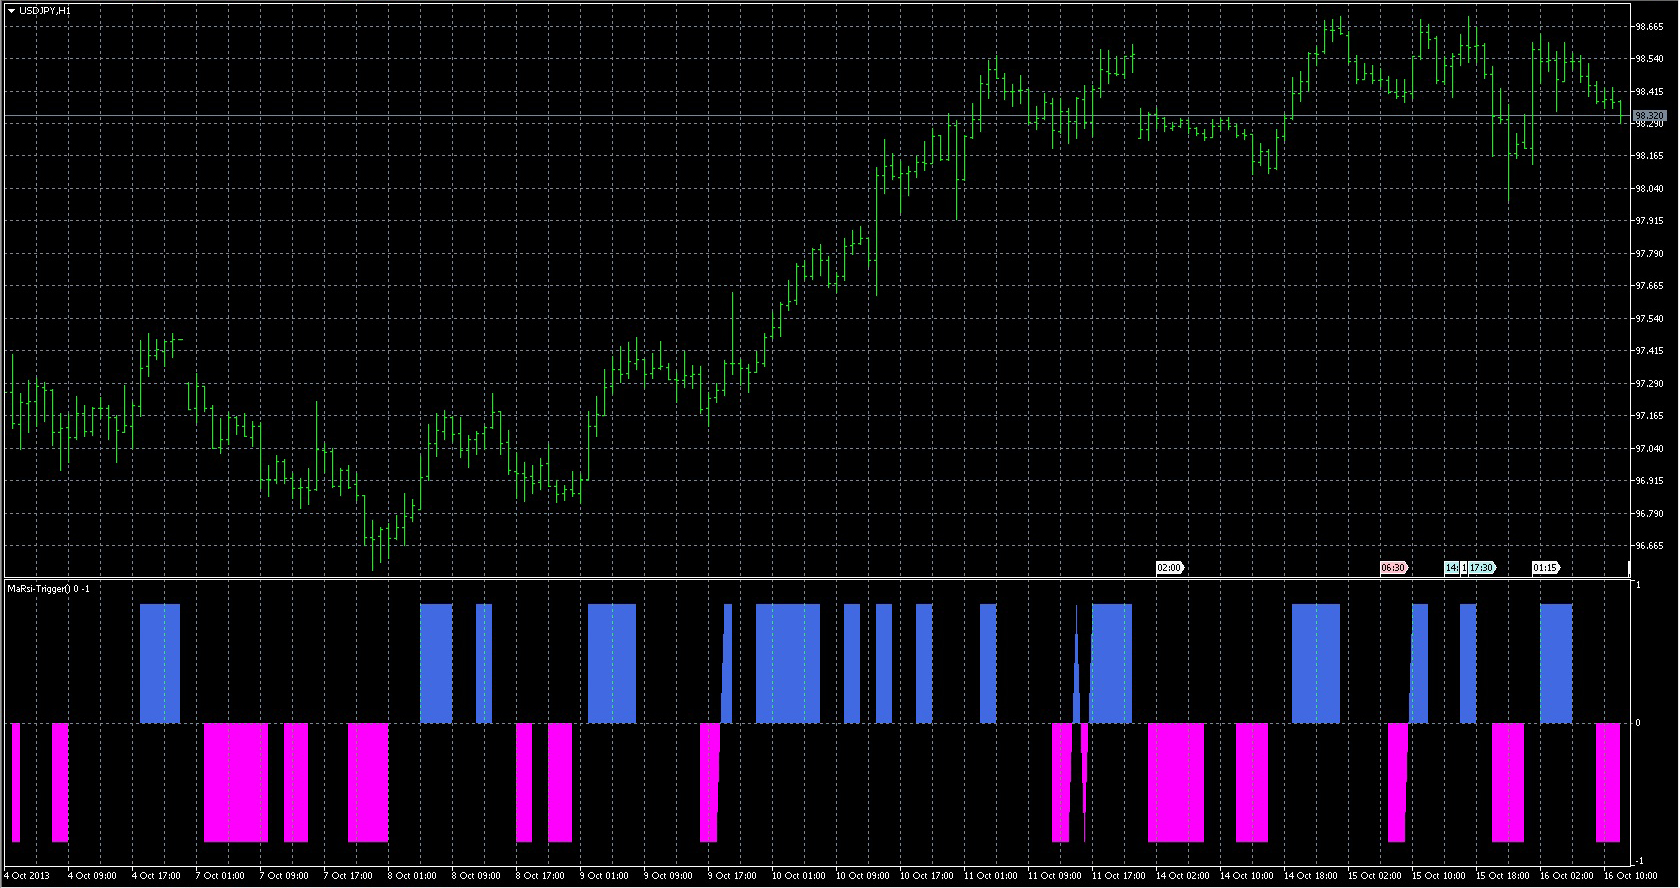Select the 97.290 price scale value
The height and width of the screenshot is (888, 1680).
pyautogui.click(x=1649, y=384)
